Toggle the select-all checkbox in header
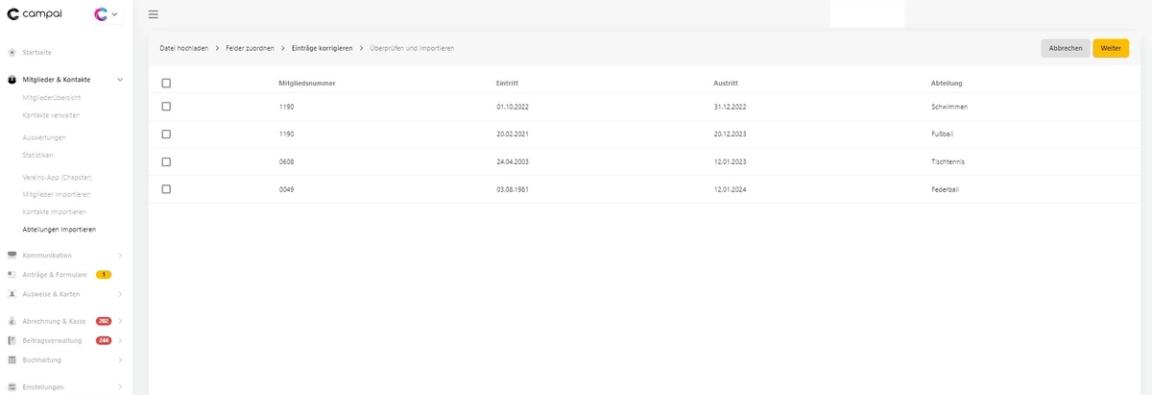Viewport: 1152px width, 395px height. (x=166, y=83)
